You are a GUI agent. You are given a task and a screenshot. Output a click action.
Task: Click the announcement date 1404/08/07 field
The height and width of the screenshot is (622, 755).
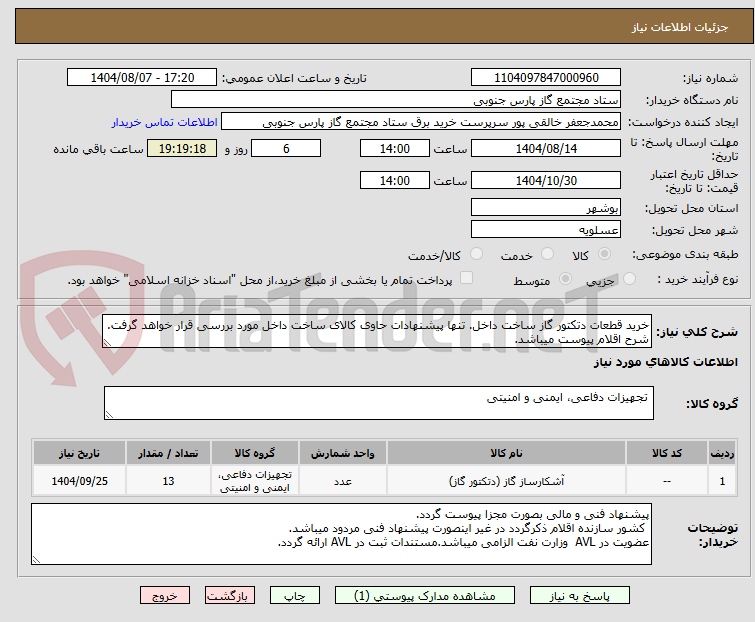pos(142,78)
